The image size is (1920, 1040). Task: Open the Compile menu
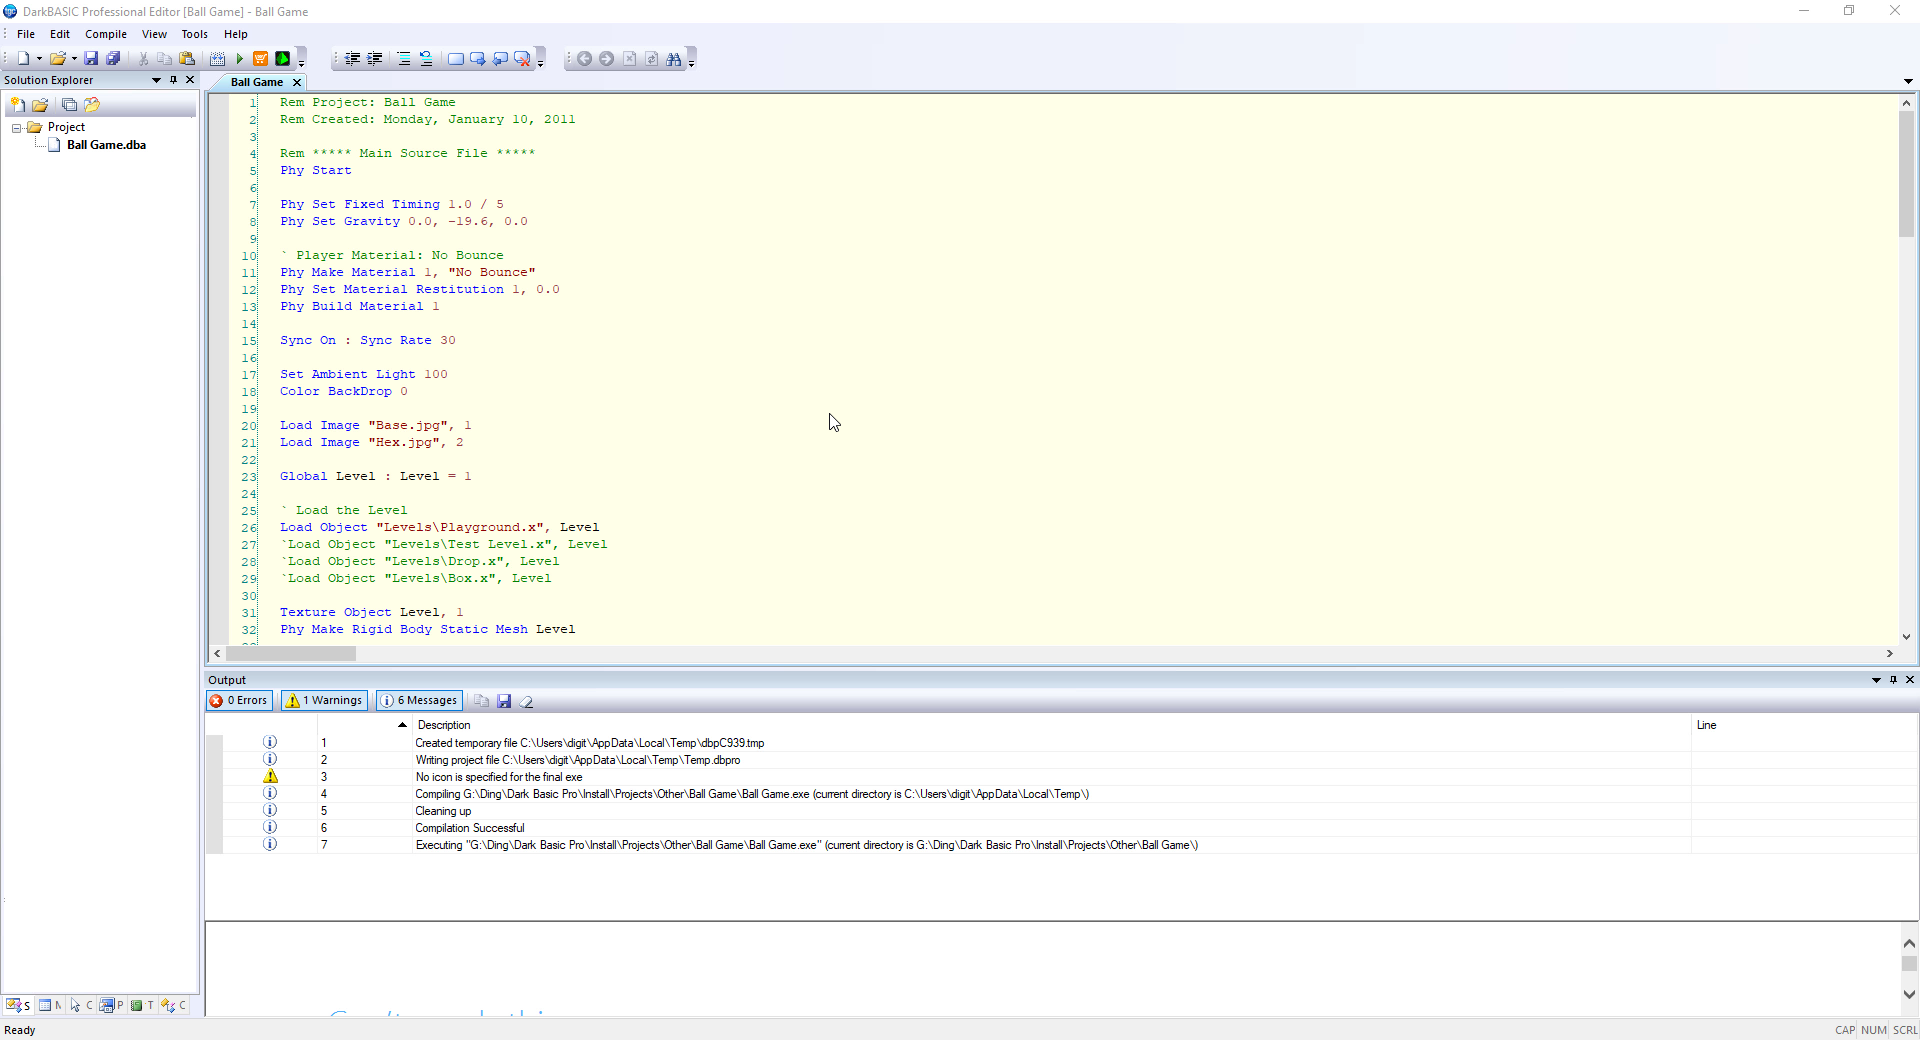(105, 33)
